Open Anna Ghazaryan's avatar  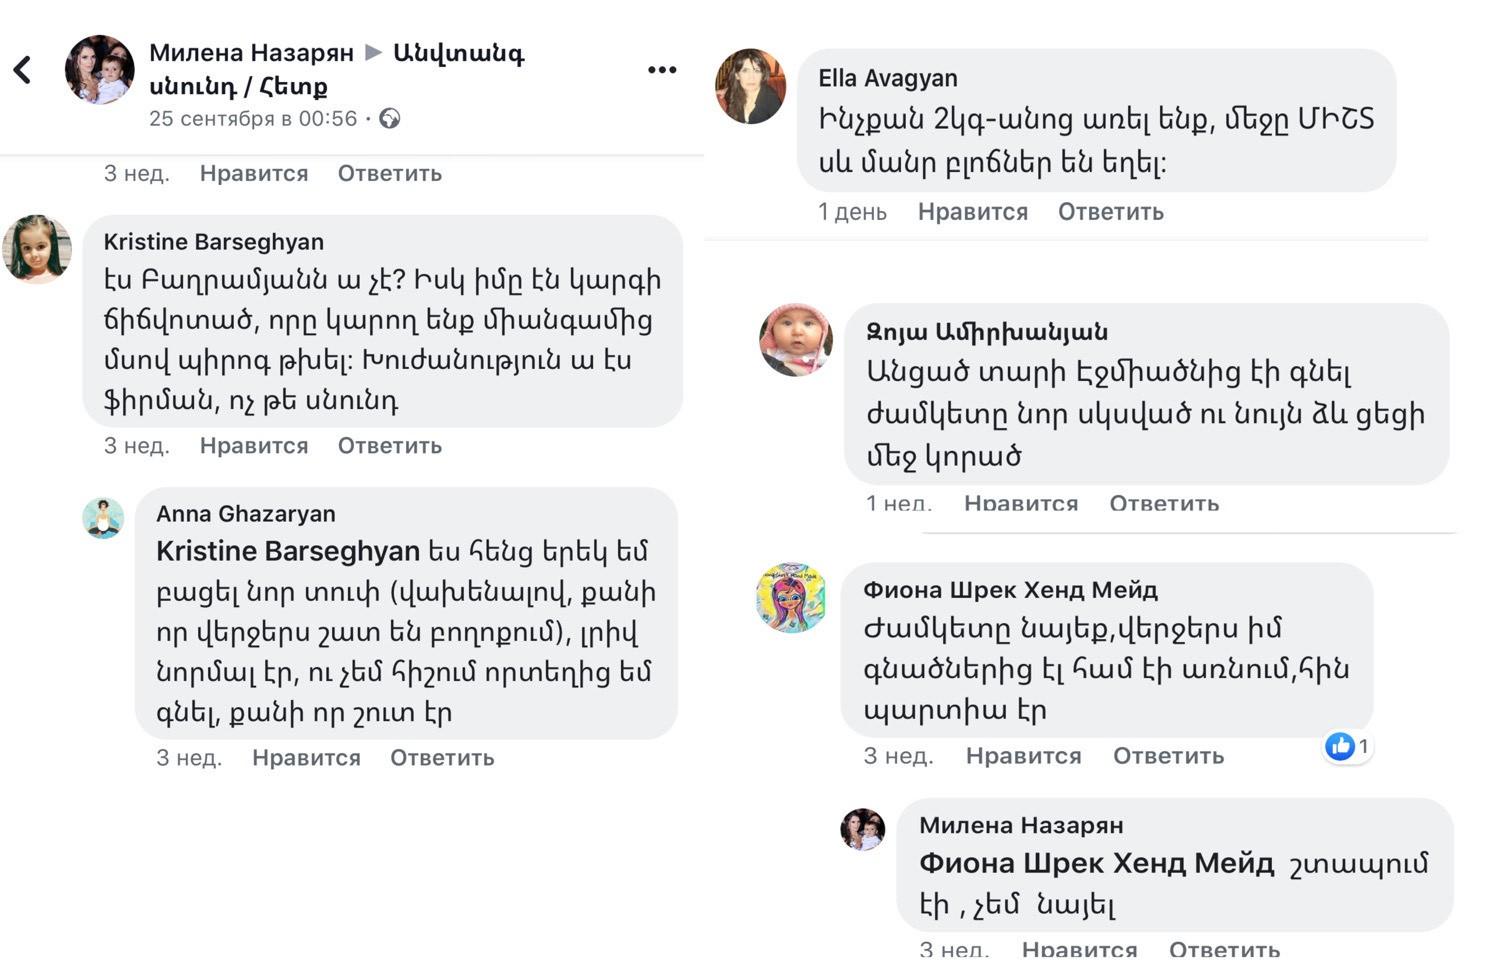[103, 518]
